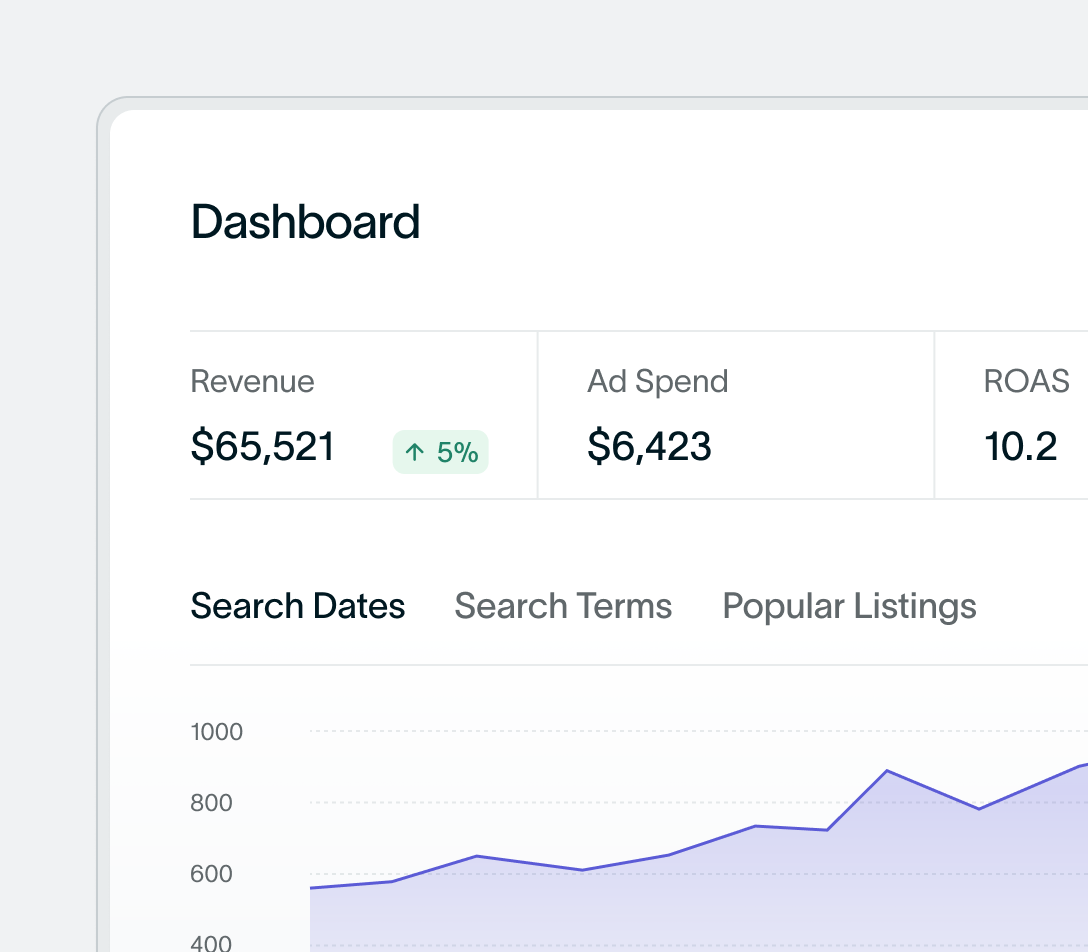Click the 400 axis label

210,943
